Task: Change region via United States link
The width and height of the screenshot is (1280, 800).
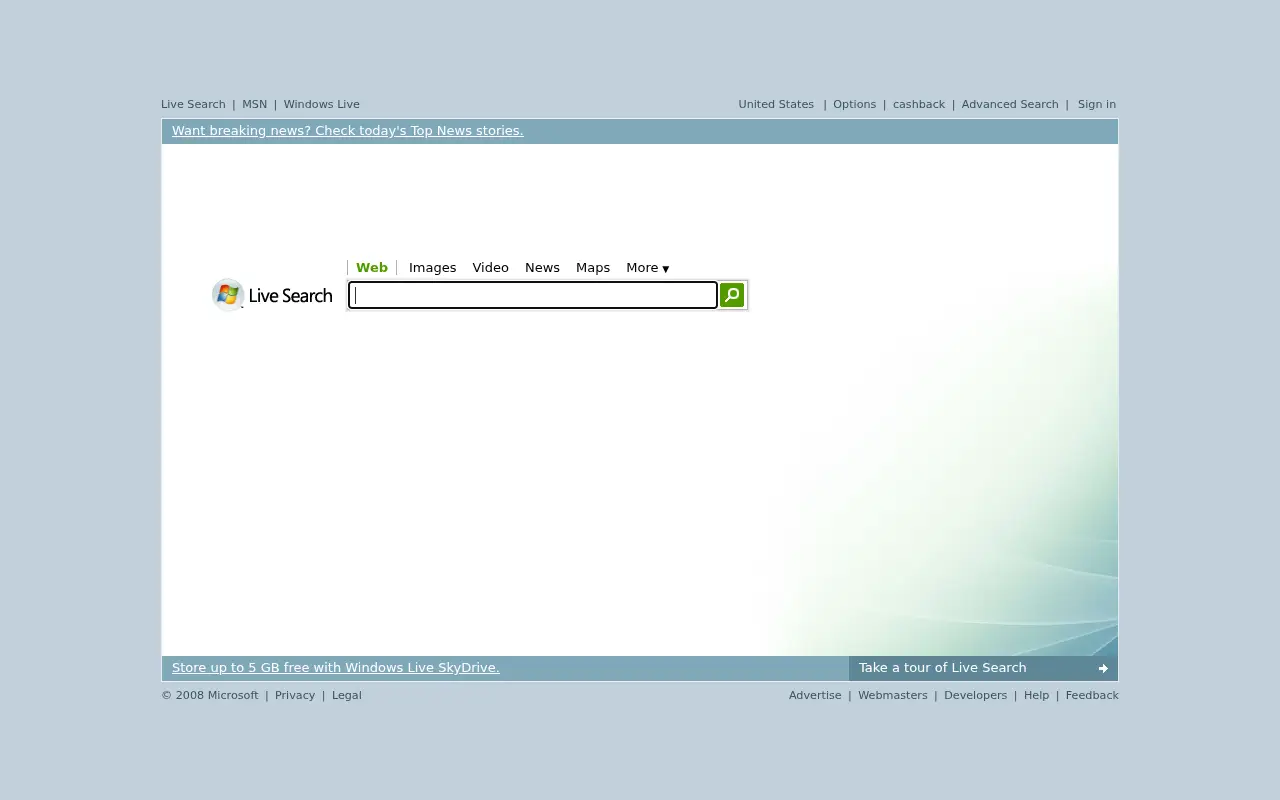Action: 776,104
